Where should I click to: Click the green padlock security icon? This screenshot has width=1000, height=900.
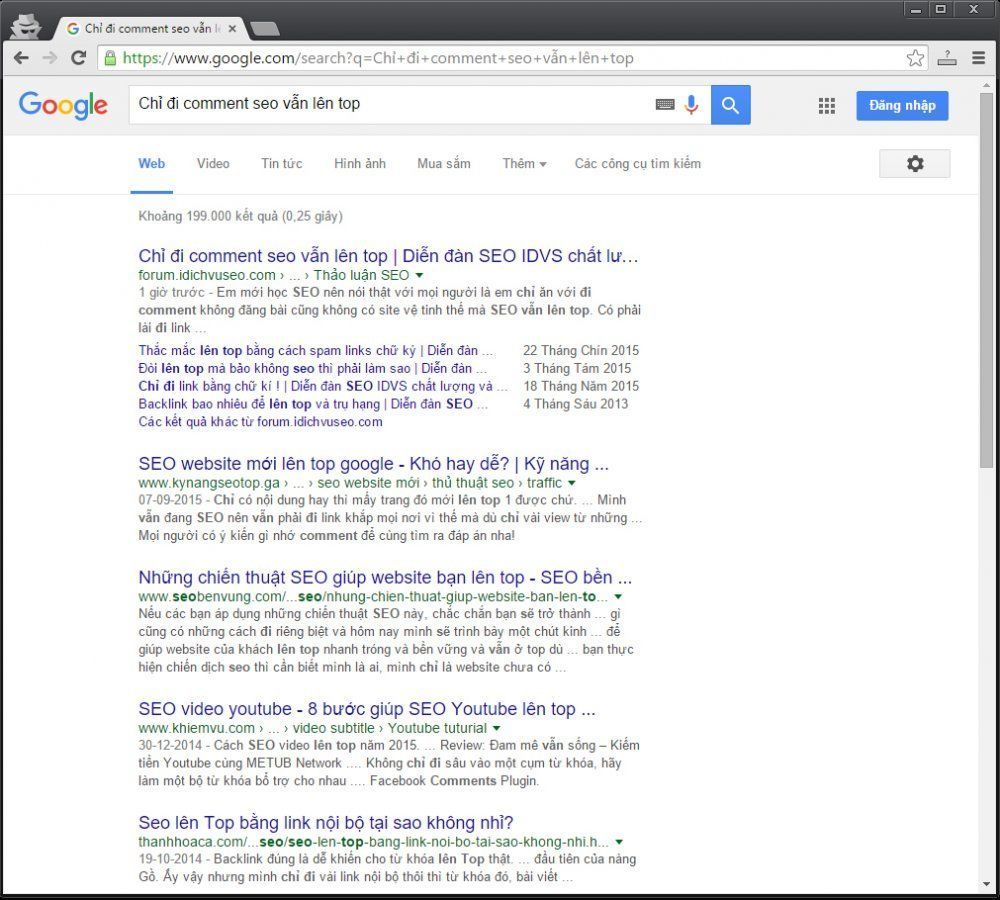point(110,58)
